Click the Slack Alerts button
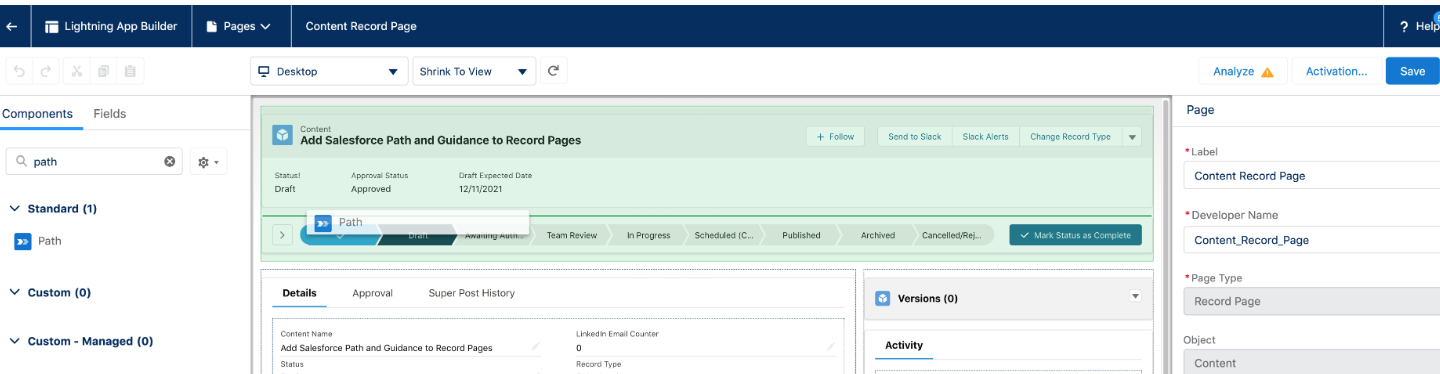1440x374 pixels. click(x=985, y=136)
